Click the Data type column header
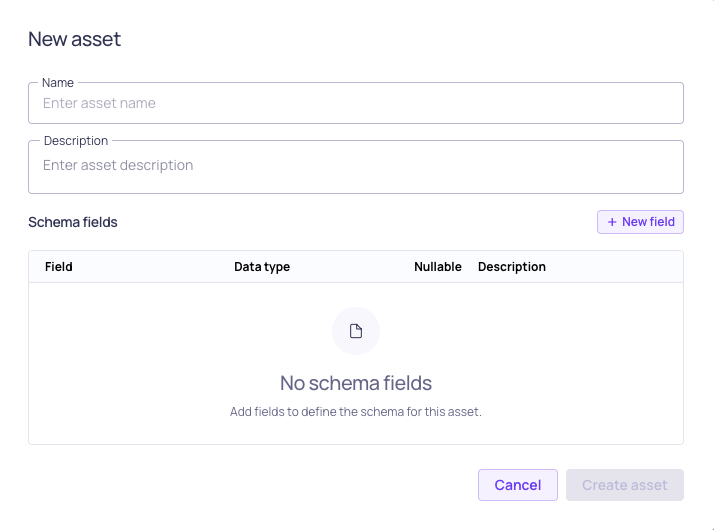The height and width of the screenshot is (530, 714). (x=262, y=267)
